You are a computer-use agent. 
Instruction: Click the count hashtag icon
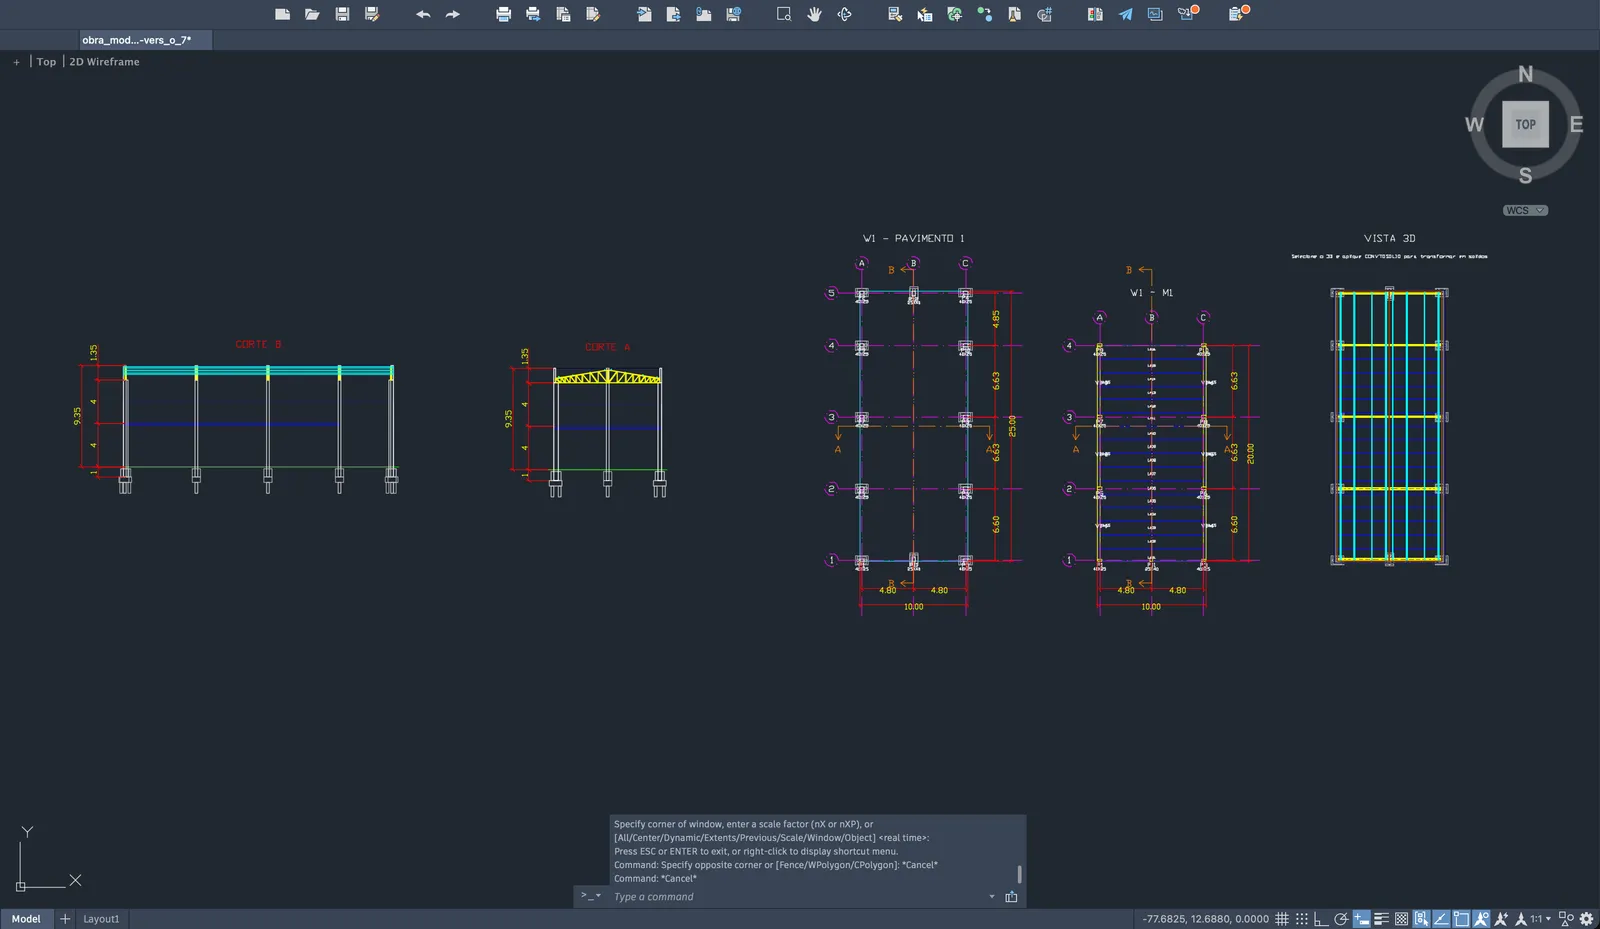pyautogui.click(x=1045, y=14)
